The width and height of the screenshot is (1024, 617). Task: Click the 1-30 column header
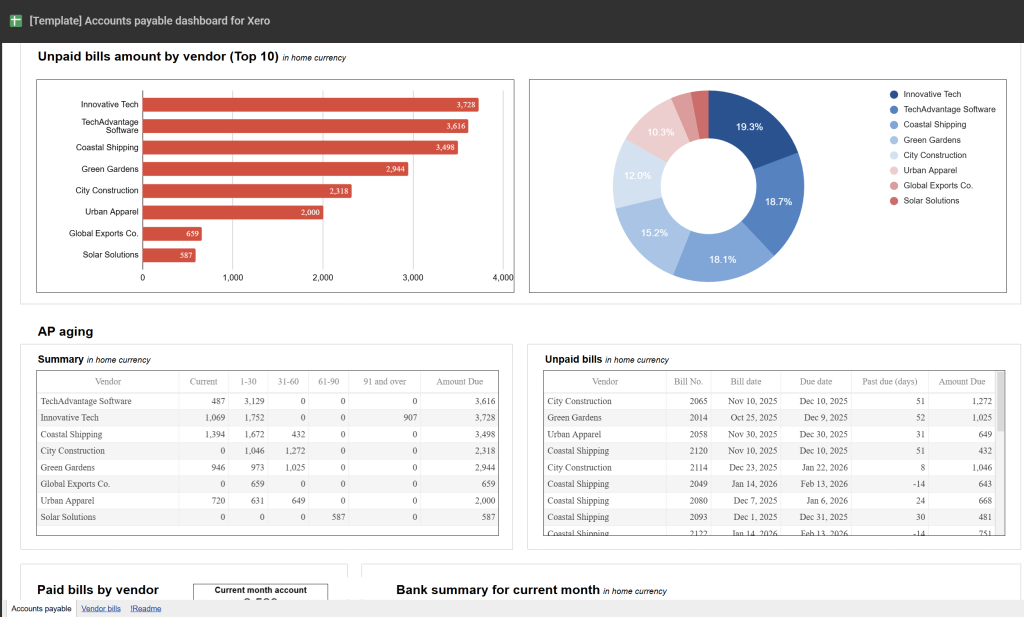pos(248,382)
